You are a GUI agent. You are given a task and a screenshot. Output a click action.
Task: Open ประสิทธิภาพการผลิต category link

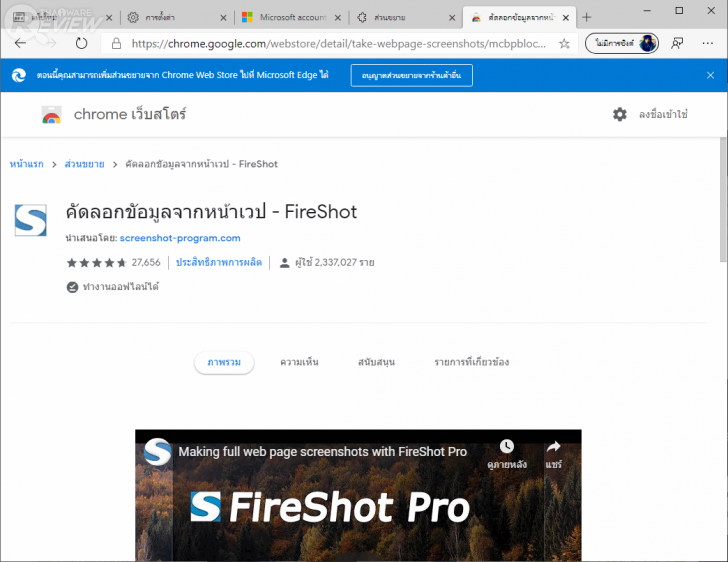219,262
